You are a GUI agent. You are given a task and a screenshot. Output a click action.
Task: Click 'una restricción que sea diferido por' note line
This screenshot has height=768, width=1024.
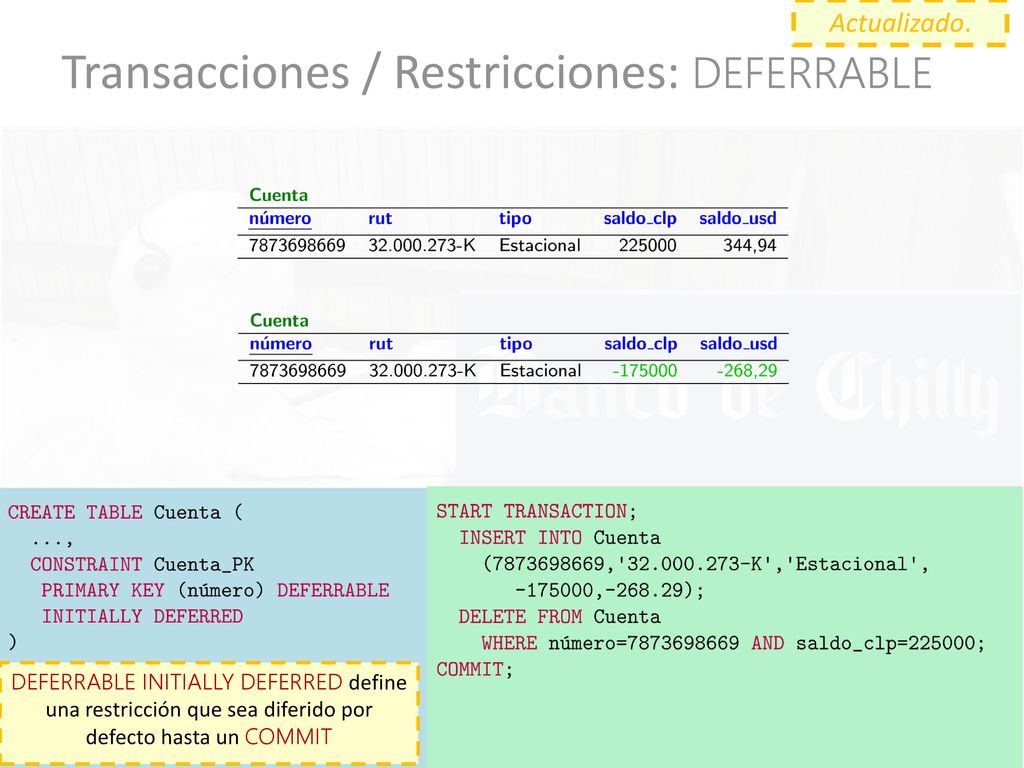[x=209, y=710]
